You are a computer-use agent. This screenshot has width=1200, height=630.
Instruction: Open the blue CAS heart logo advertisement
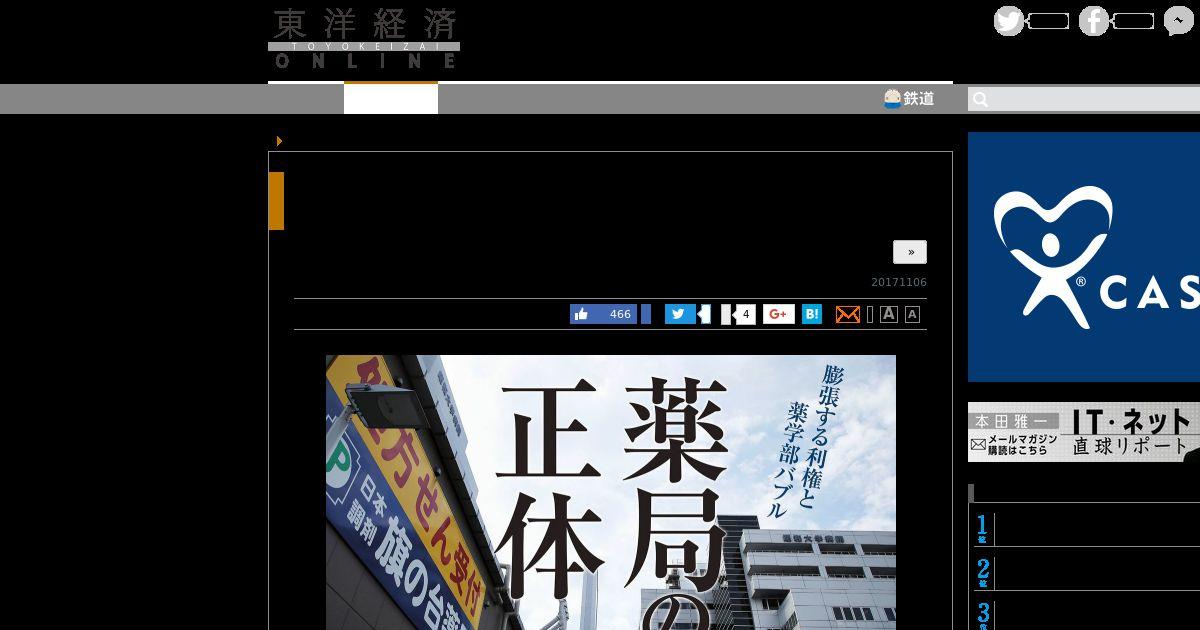[1084, 257]
